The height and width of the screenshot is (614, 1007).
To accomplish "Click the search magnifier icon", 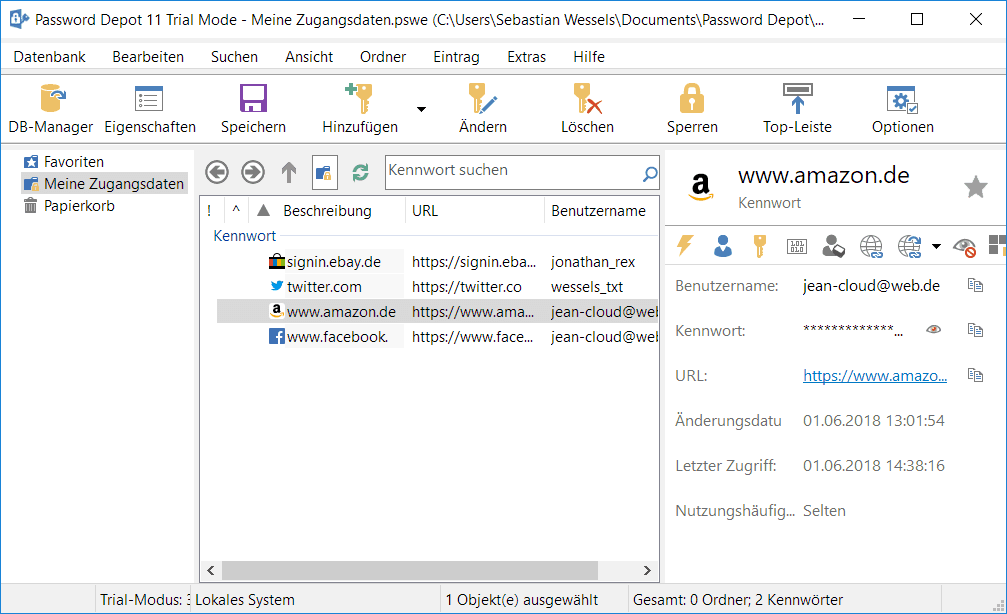I will (650, 173).
